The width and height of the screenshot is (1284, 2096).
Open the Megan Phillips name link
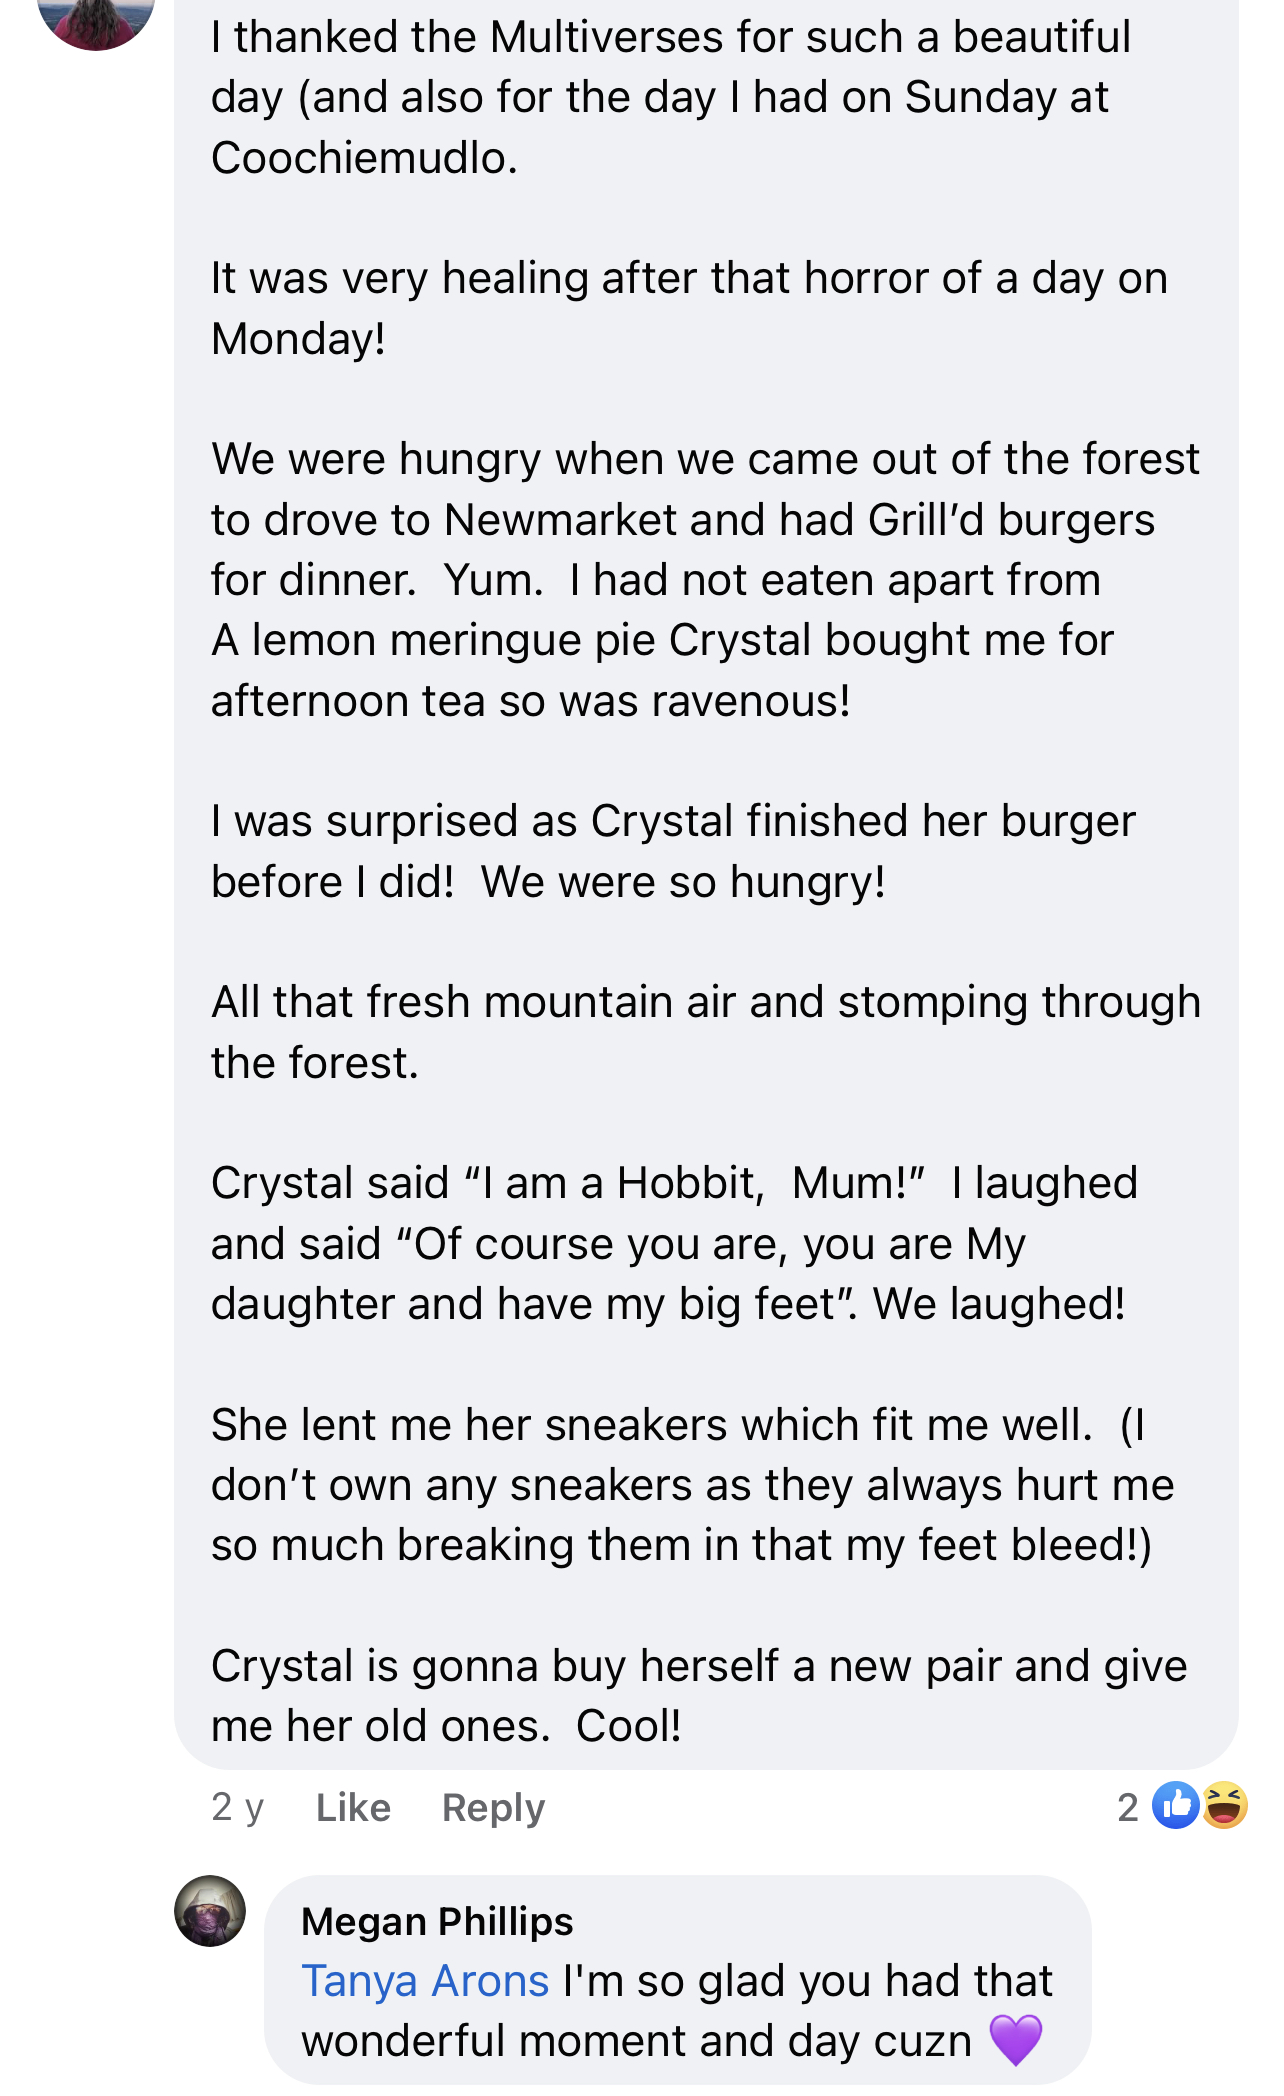(437, 1921)
